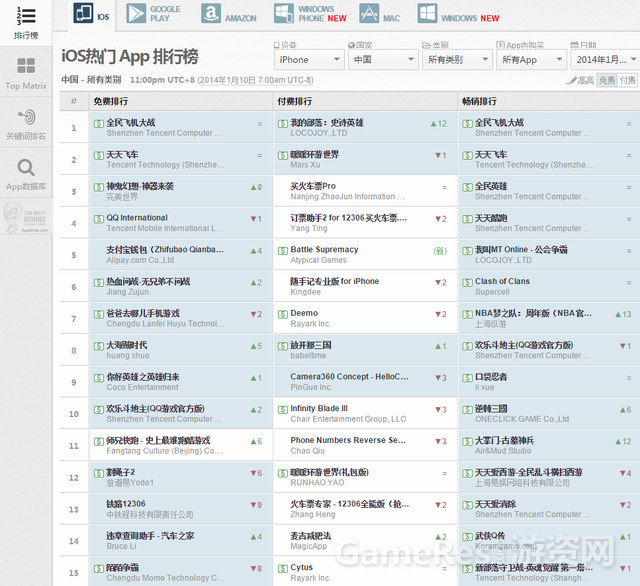The width and height of the screenshot is (640, 586).
Task: Open Cytus paid app link
Action: pos(302,568)
